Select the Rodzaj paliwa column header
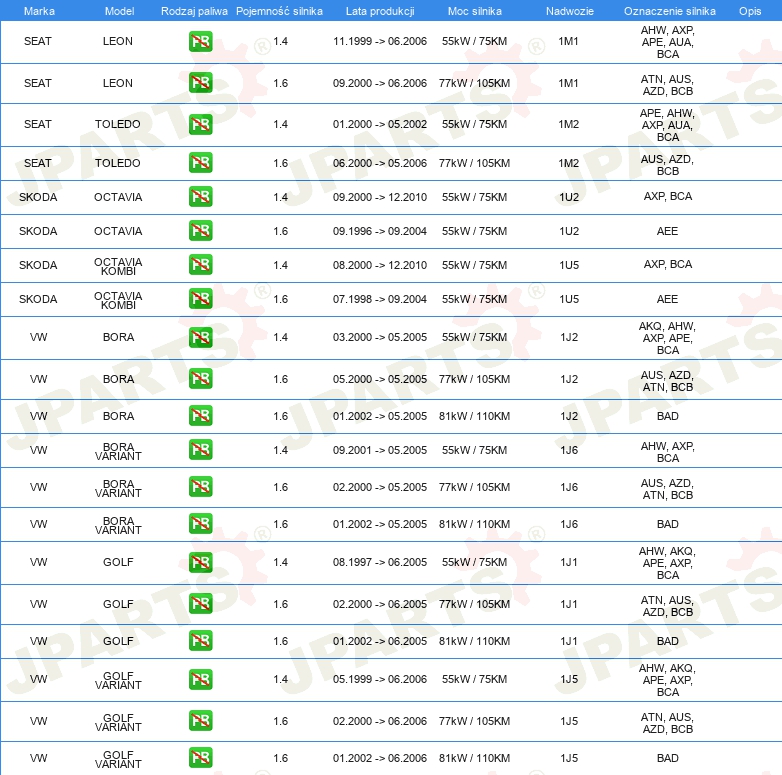This screenshot has width=782, height=775. 194,11
